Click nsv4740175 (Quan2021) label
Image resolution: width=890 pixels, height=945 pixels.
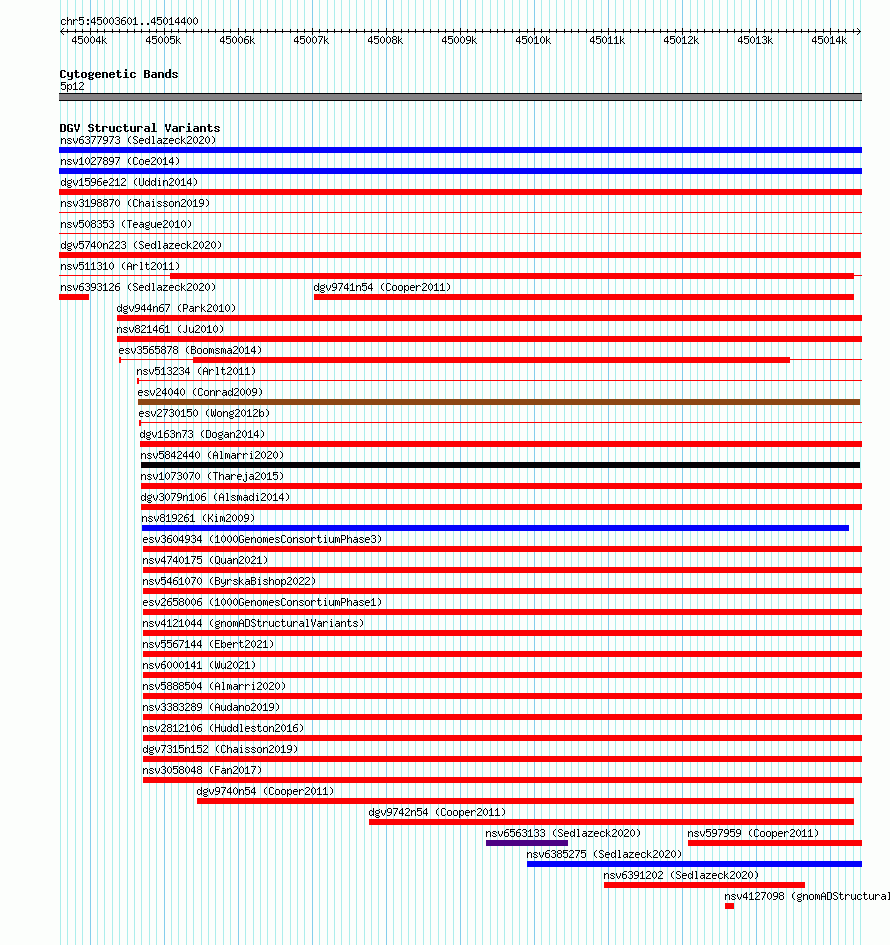tap(205, 561)
